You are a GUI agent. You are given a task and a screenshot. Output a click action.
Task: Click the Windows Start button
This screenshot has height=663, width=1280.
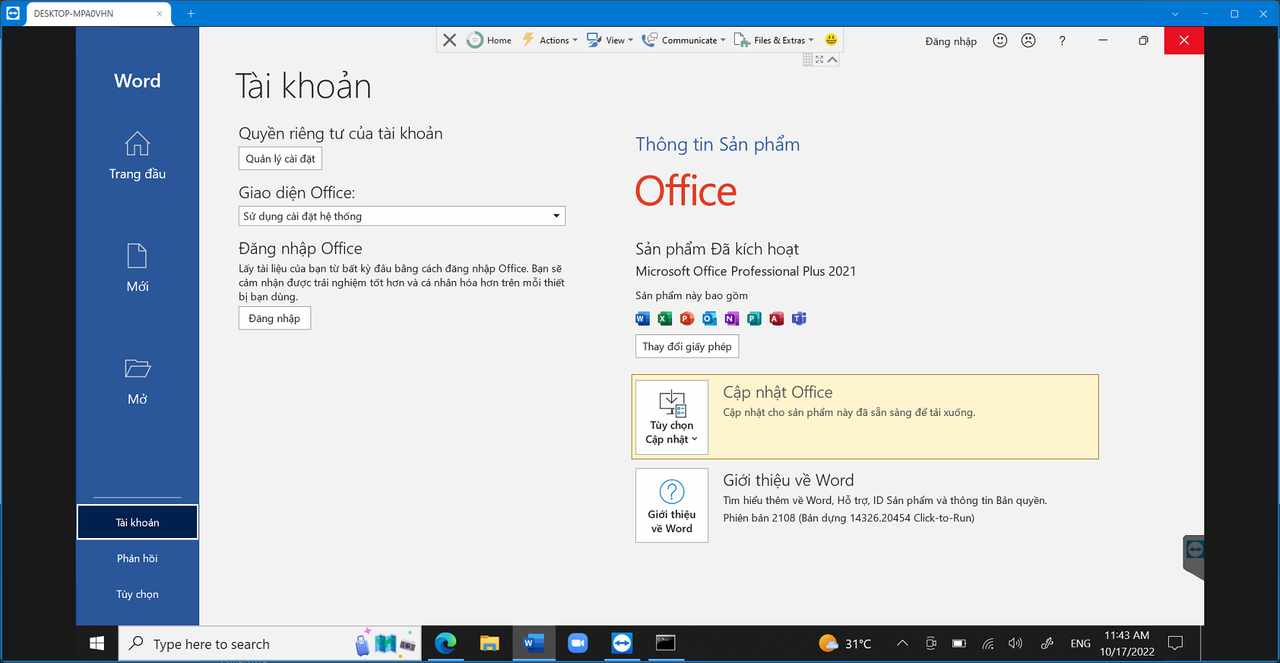coord(97,643)
